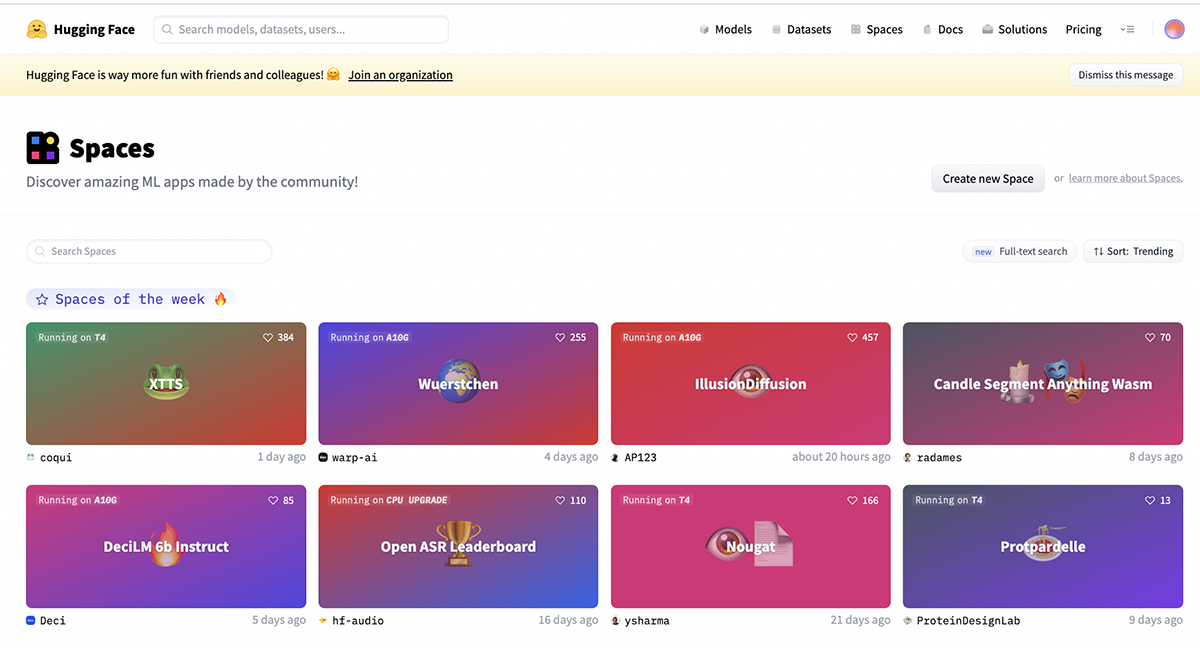Screen dimensions: 1200x648
Task: Click the coqui avatar icon
Action: coord(31,457)
